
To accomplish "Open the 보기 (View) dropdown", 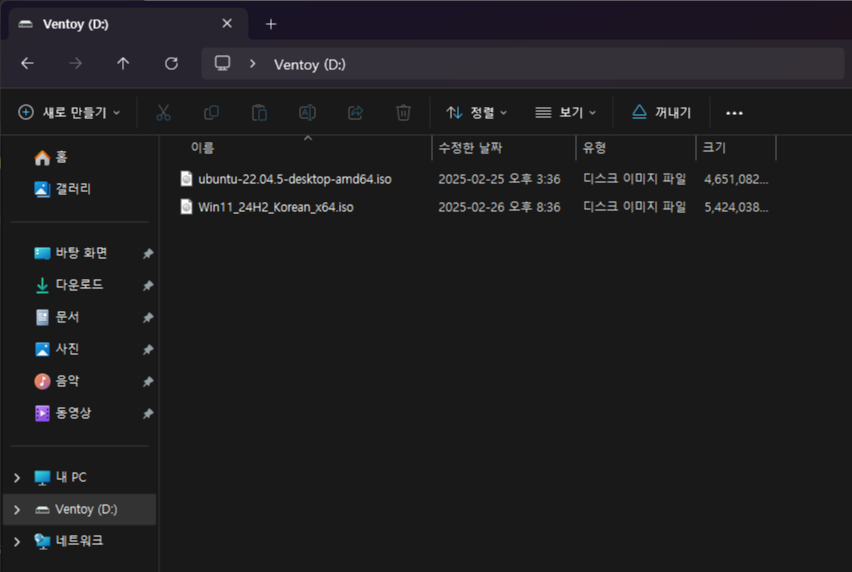I will coord(566,112).
